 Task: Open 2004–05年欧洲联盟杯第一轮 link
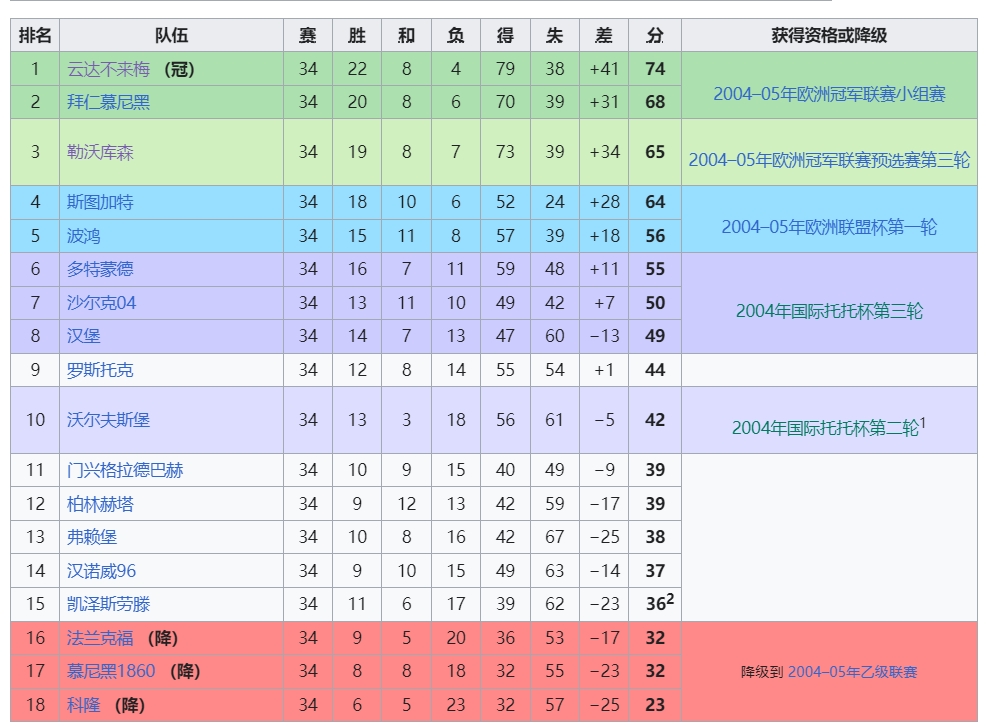click(x=829, y=227)
